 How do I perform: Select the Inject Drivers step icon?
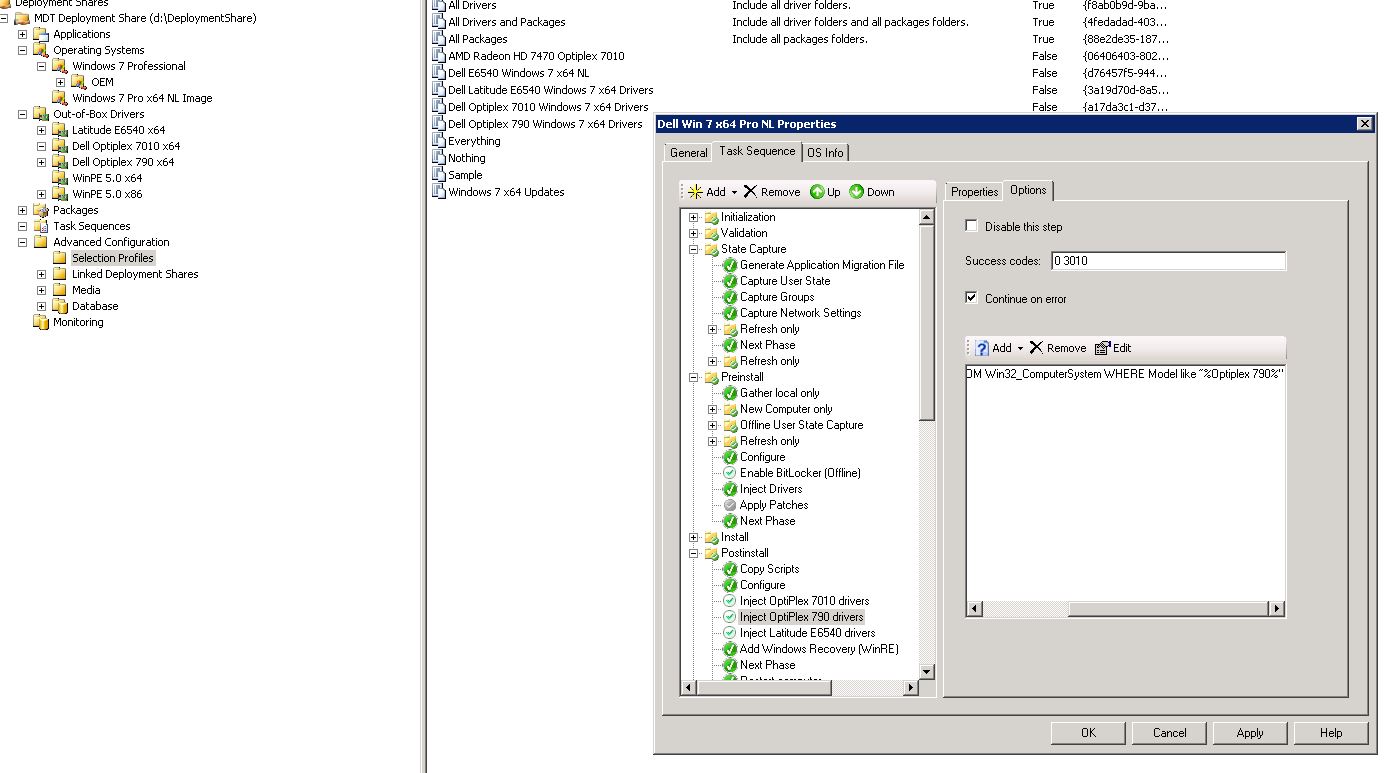tap(730, 489)
